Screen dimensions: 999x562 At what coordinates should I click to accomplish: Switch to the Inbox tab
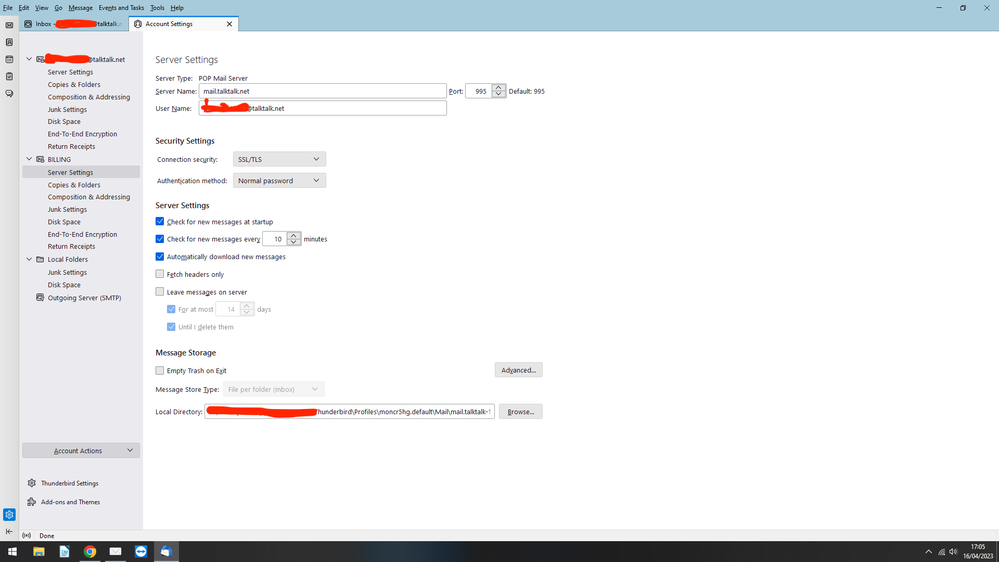74,24
